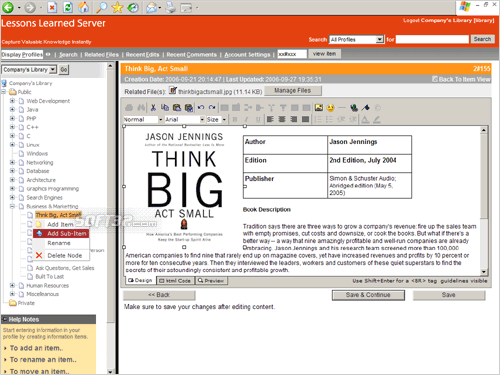Open the Account Settings link

247,54
